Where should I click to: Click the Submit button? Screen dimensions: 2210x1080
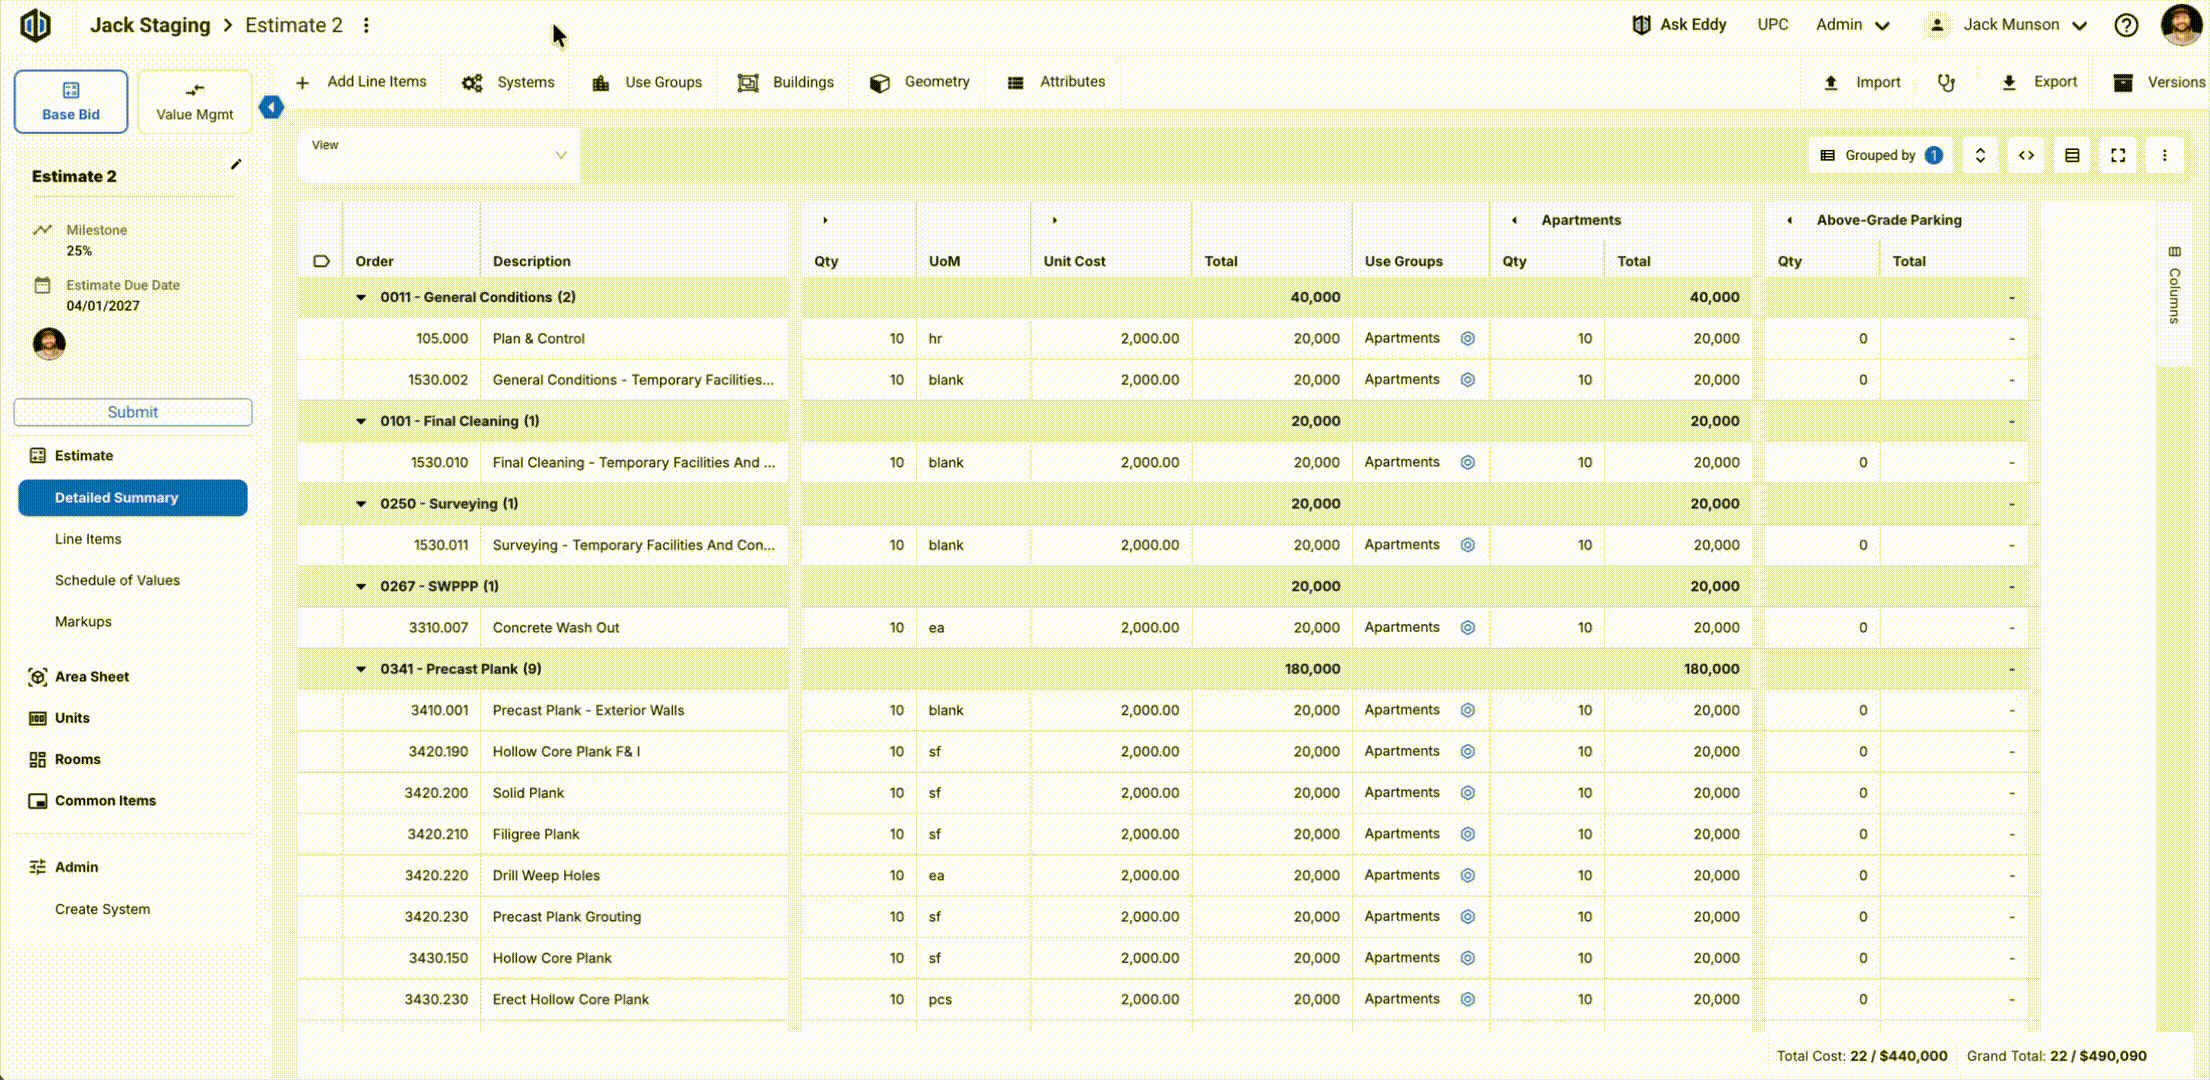pyautogui.click(x=133, y=412)
